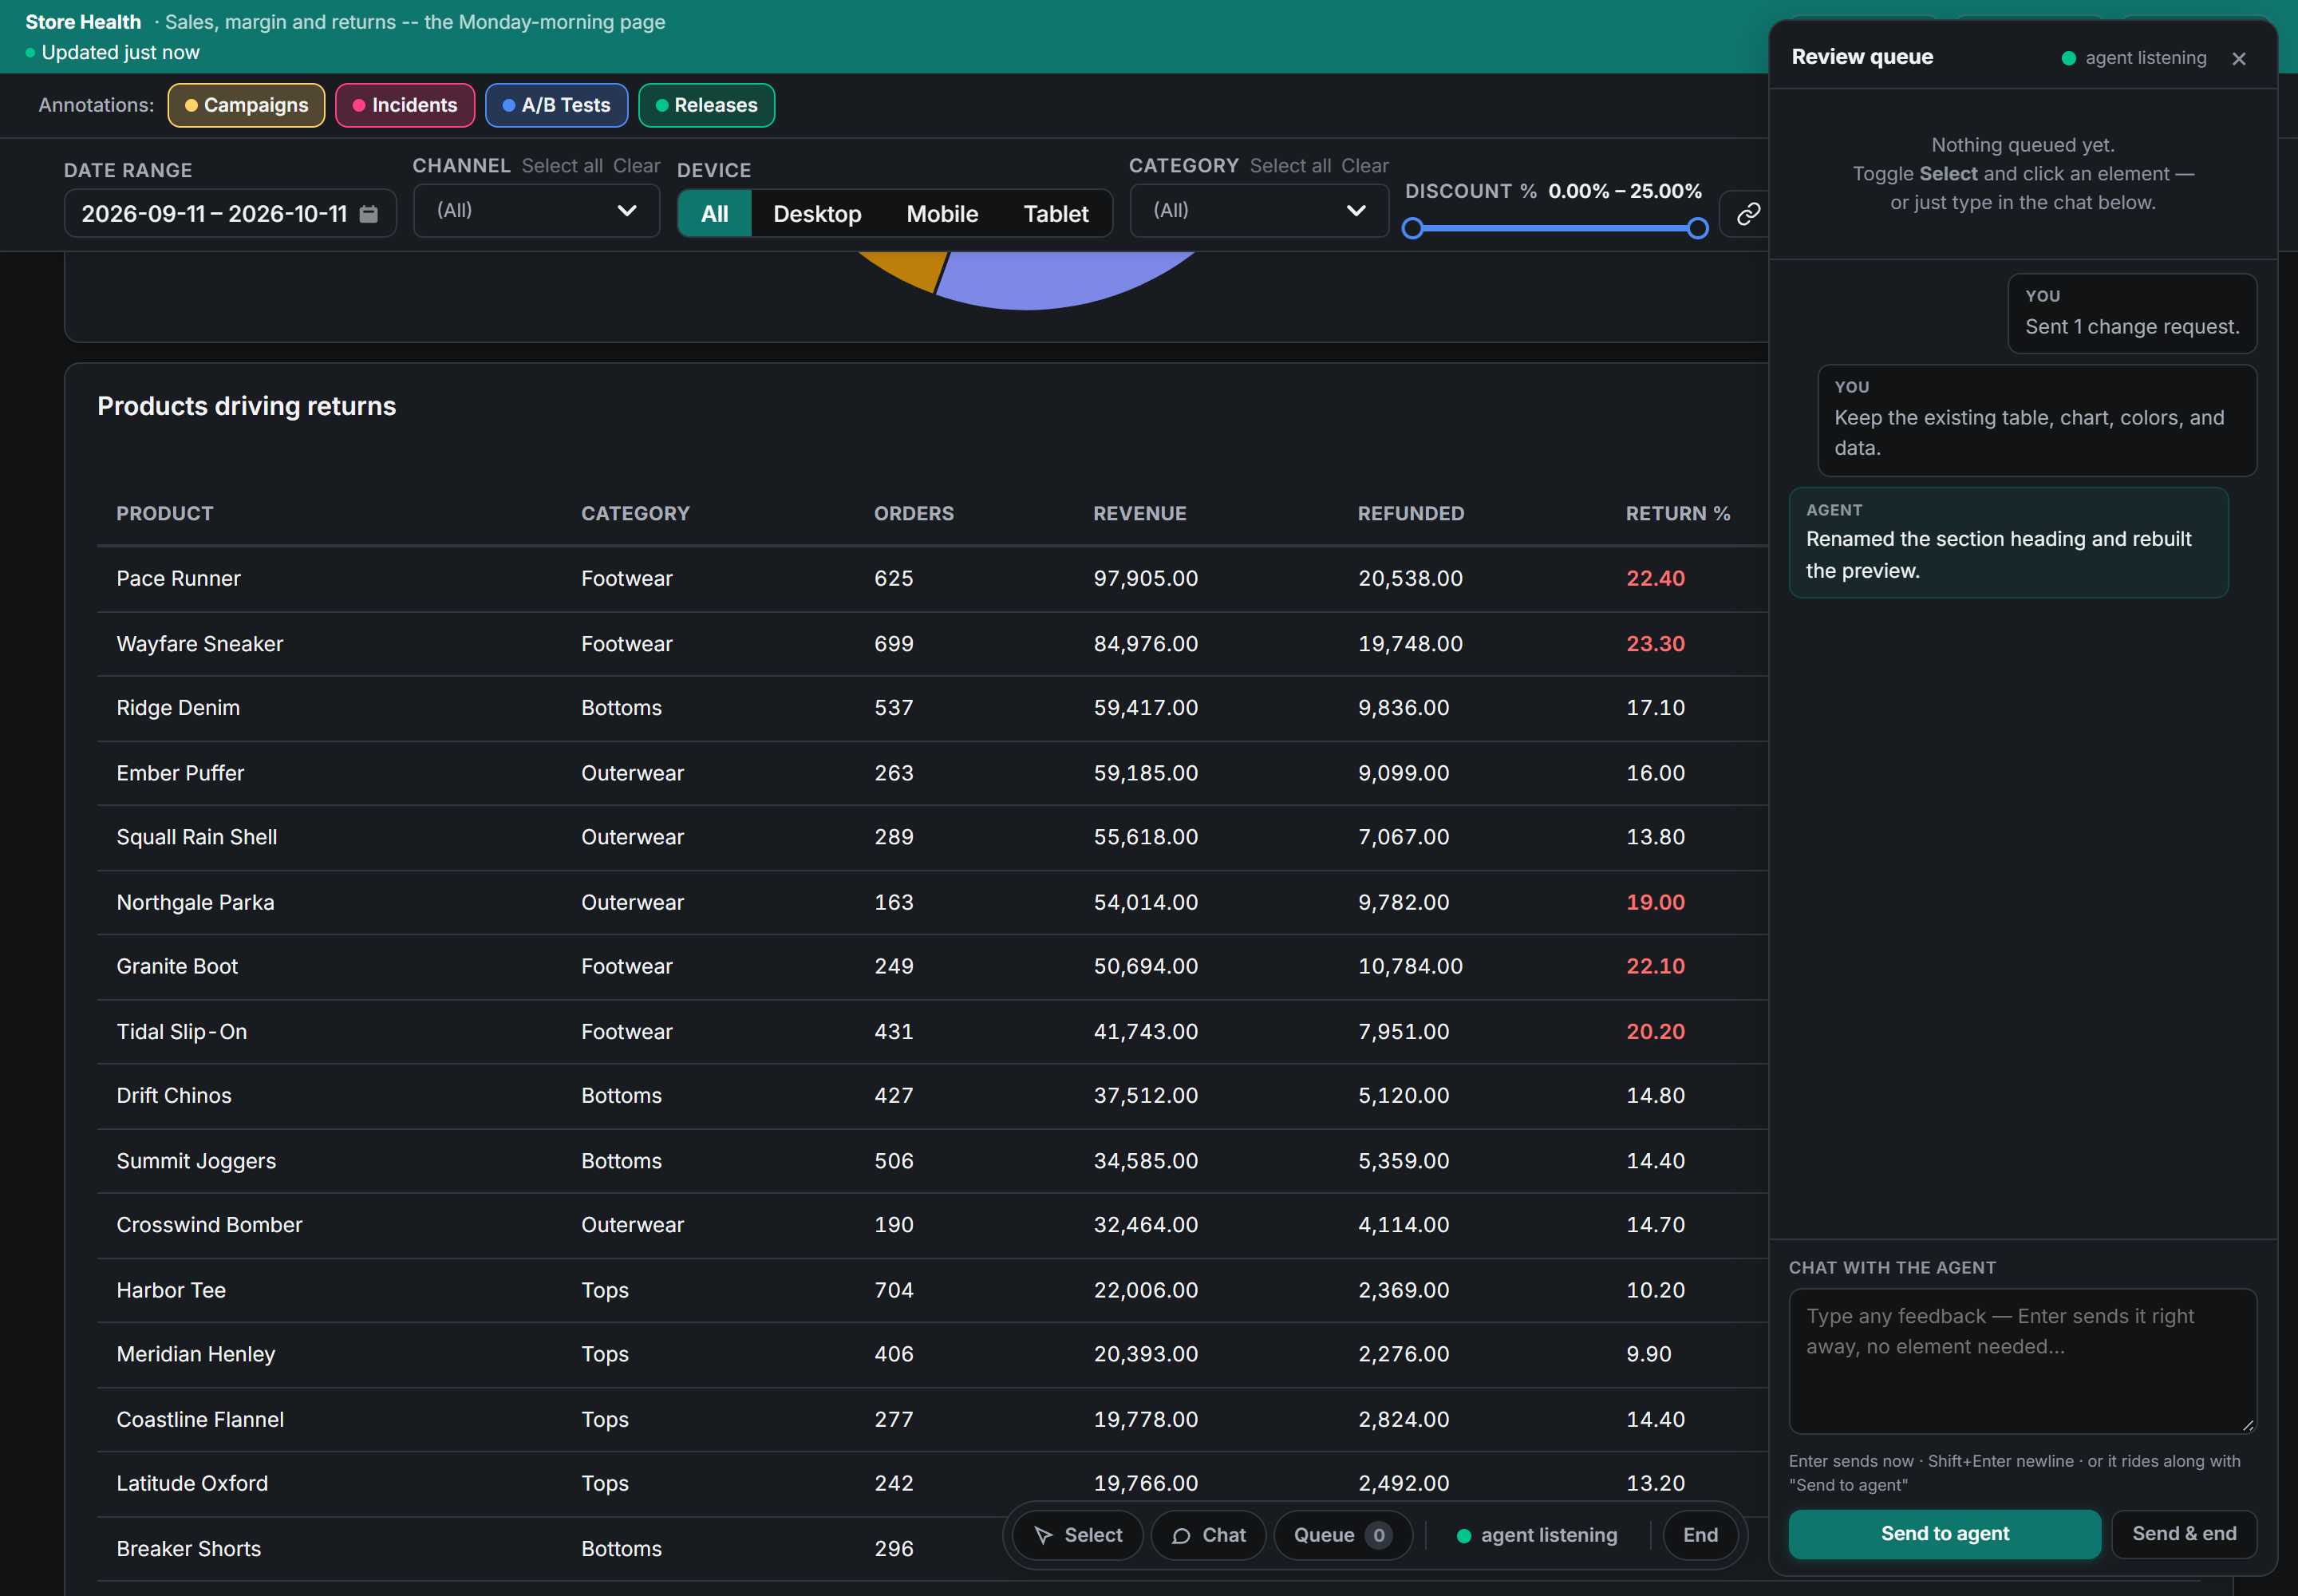
Task: Open Chat from bottom toolbar
Action: coord(1208,1535)
